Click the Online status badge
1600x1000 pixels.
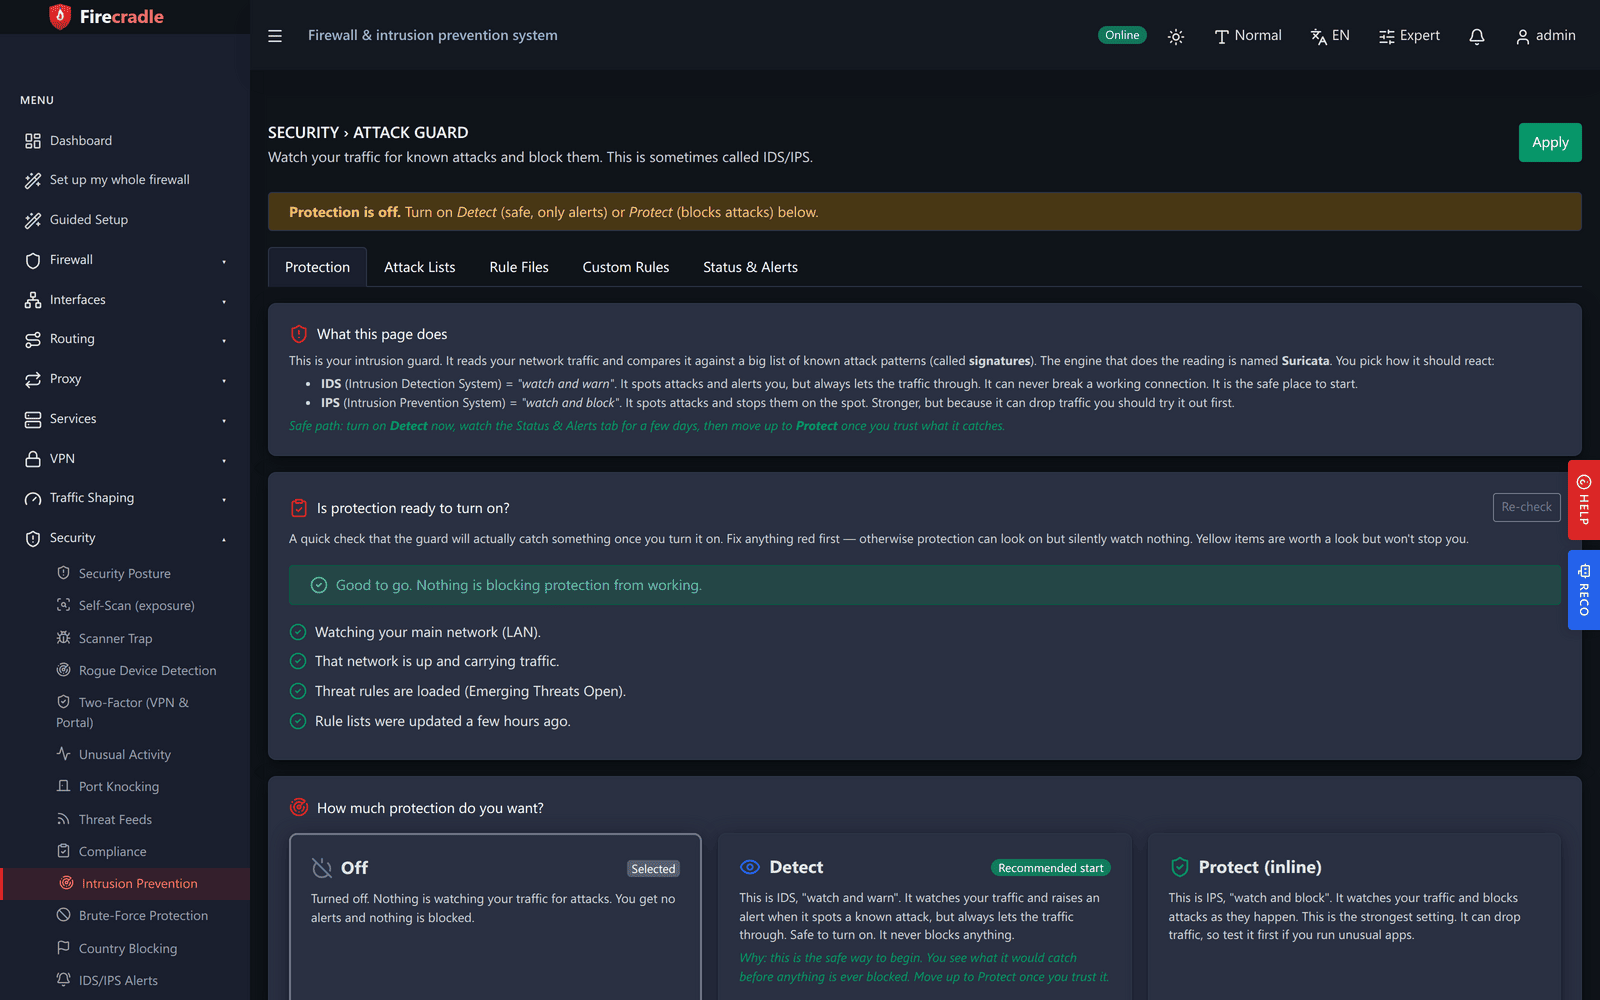[1122, 35]
